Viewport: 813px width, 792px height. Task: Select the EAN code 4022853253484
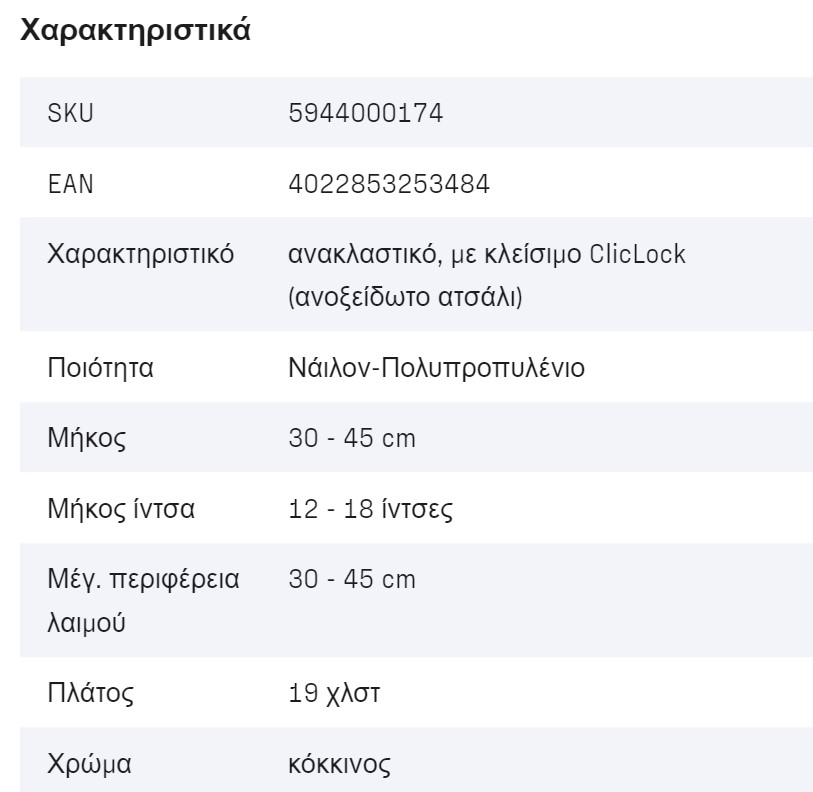[389, 184]
